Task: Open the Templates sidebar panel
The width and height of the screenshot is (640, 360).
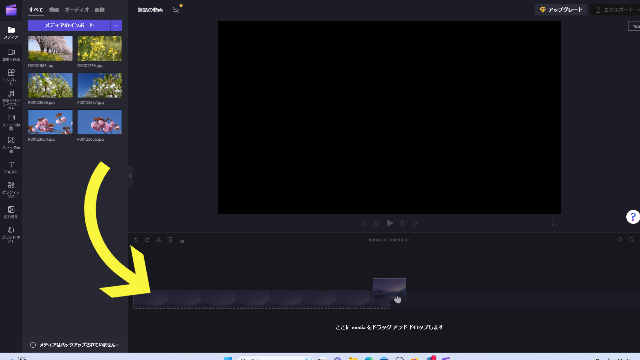Action: click(11, 76)
